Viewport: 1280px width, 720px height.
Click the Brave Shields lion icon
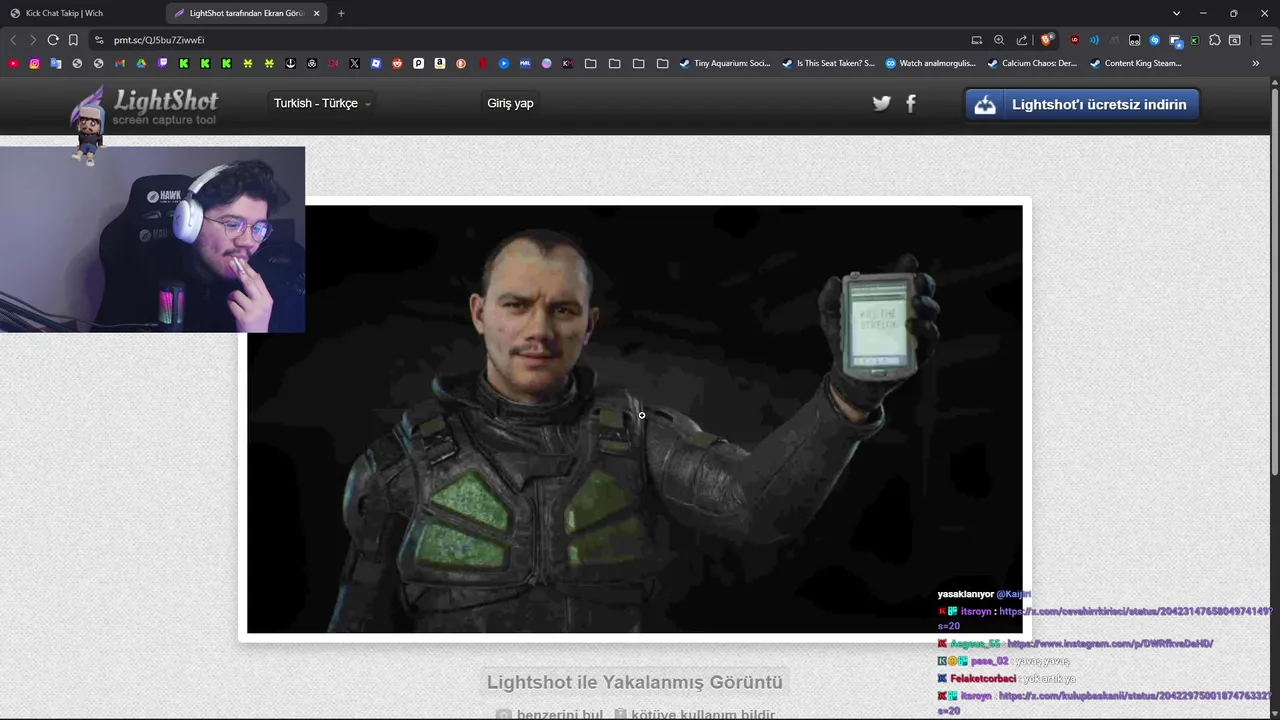tap(1047, 40)
